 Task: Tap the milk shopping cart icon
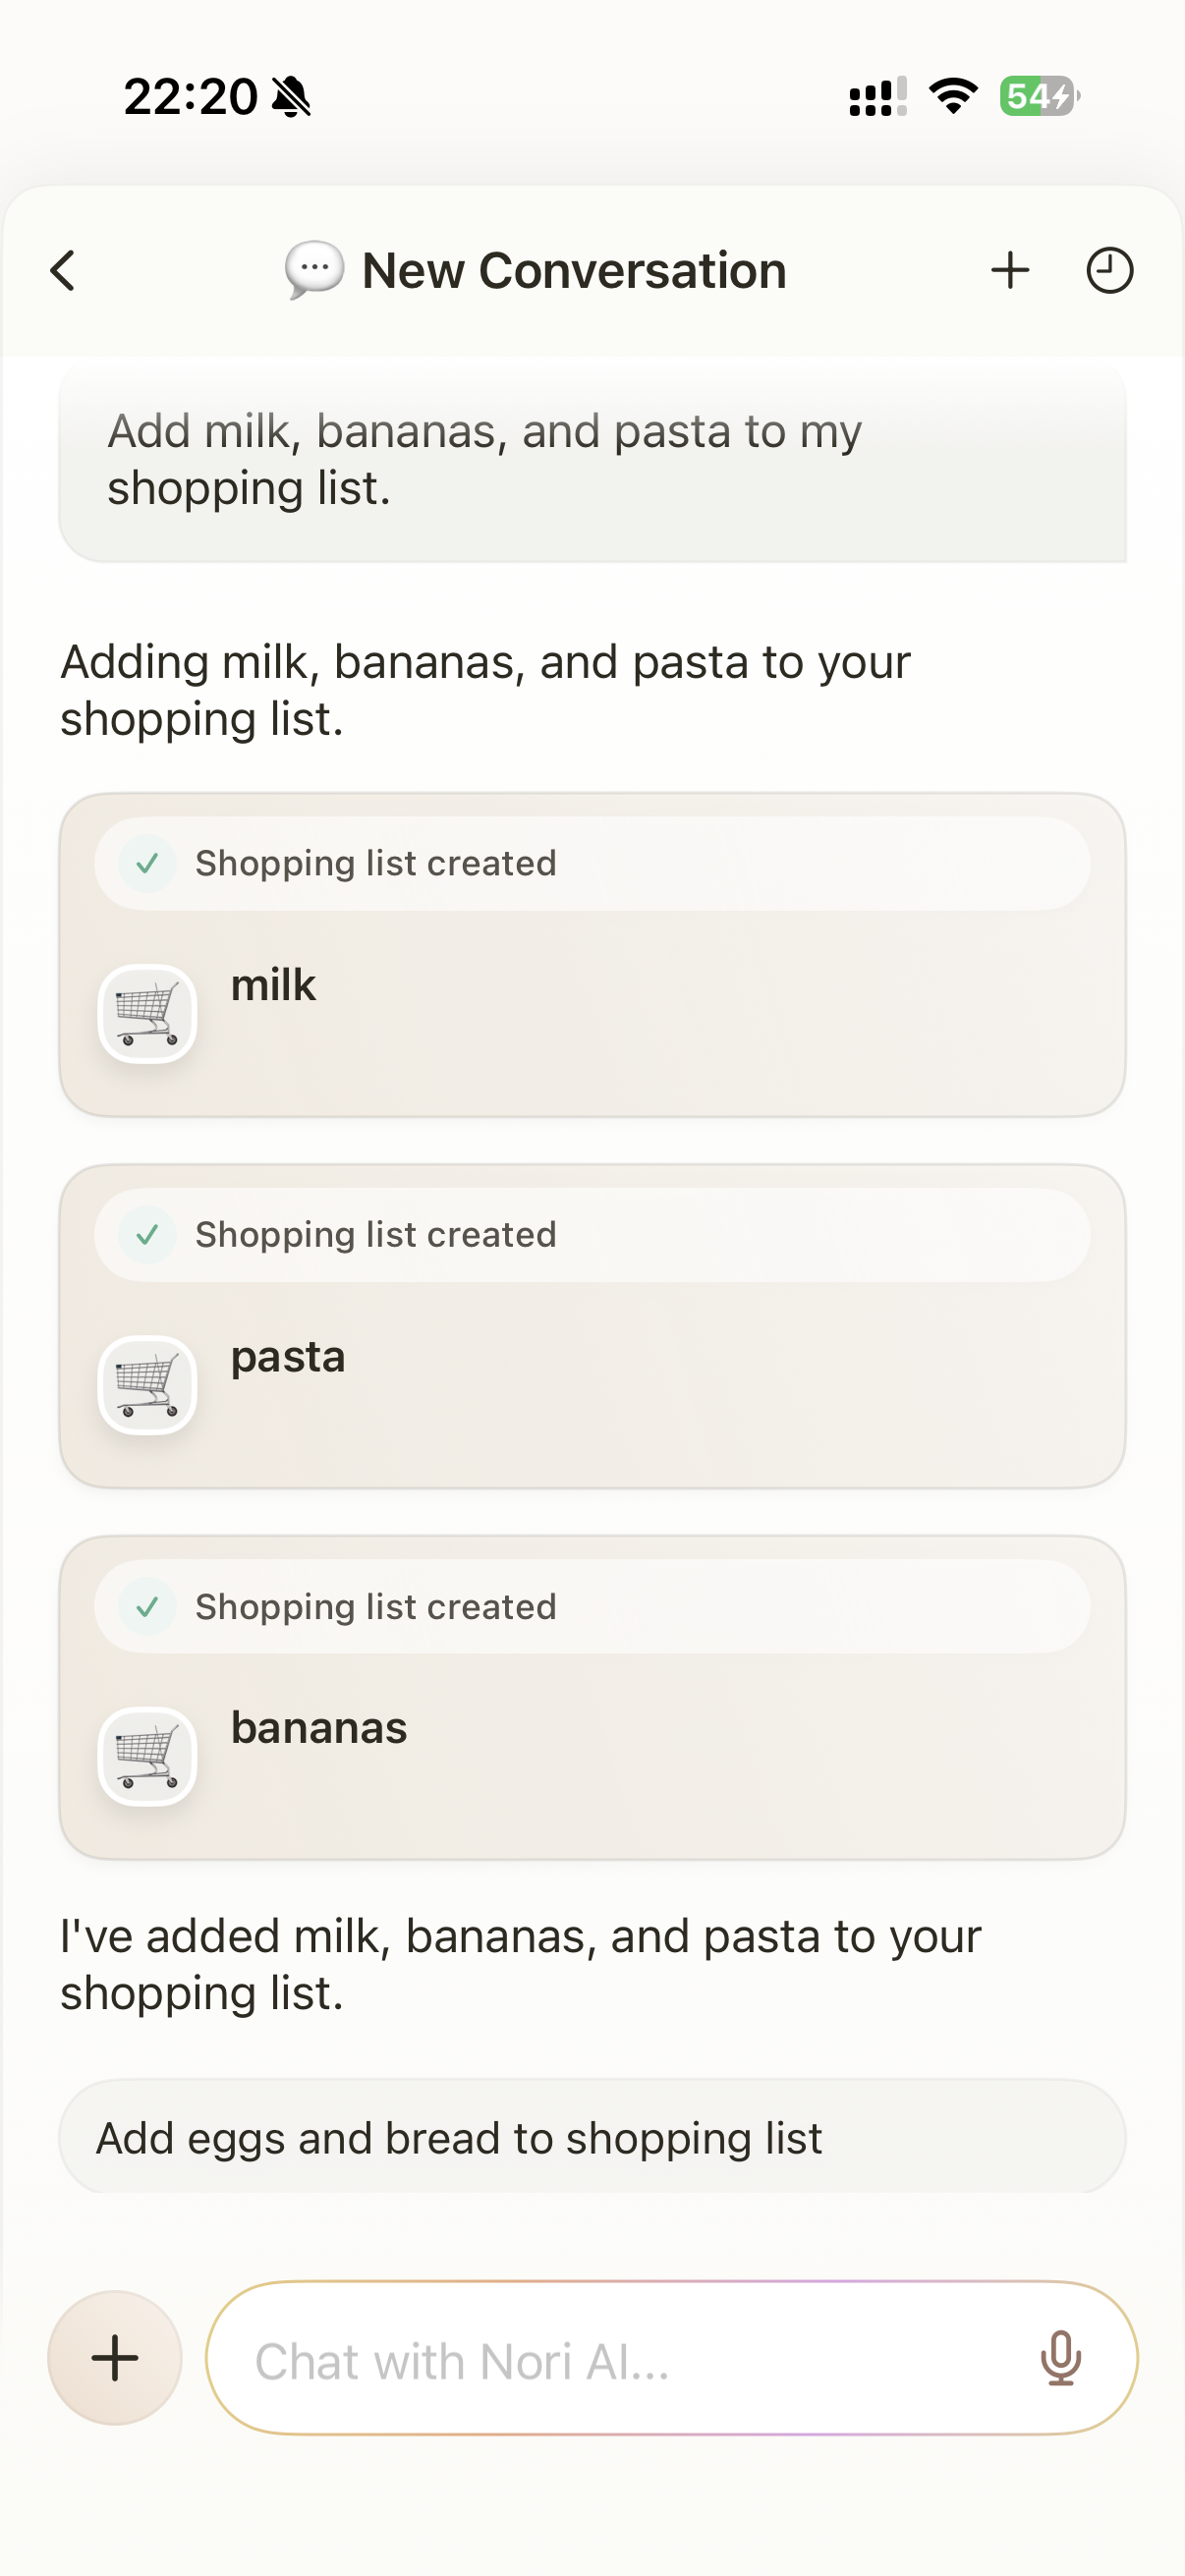(x=147, y=1014)
